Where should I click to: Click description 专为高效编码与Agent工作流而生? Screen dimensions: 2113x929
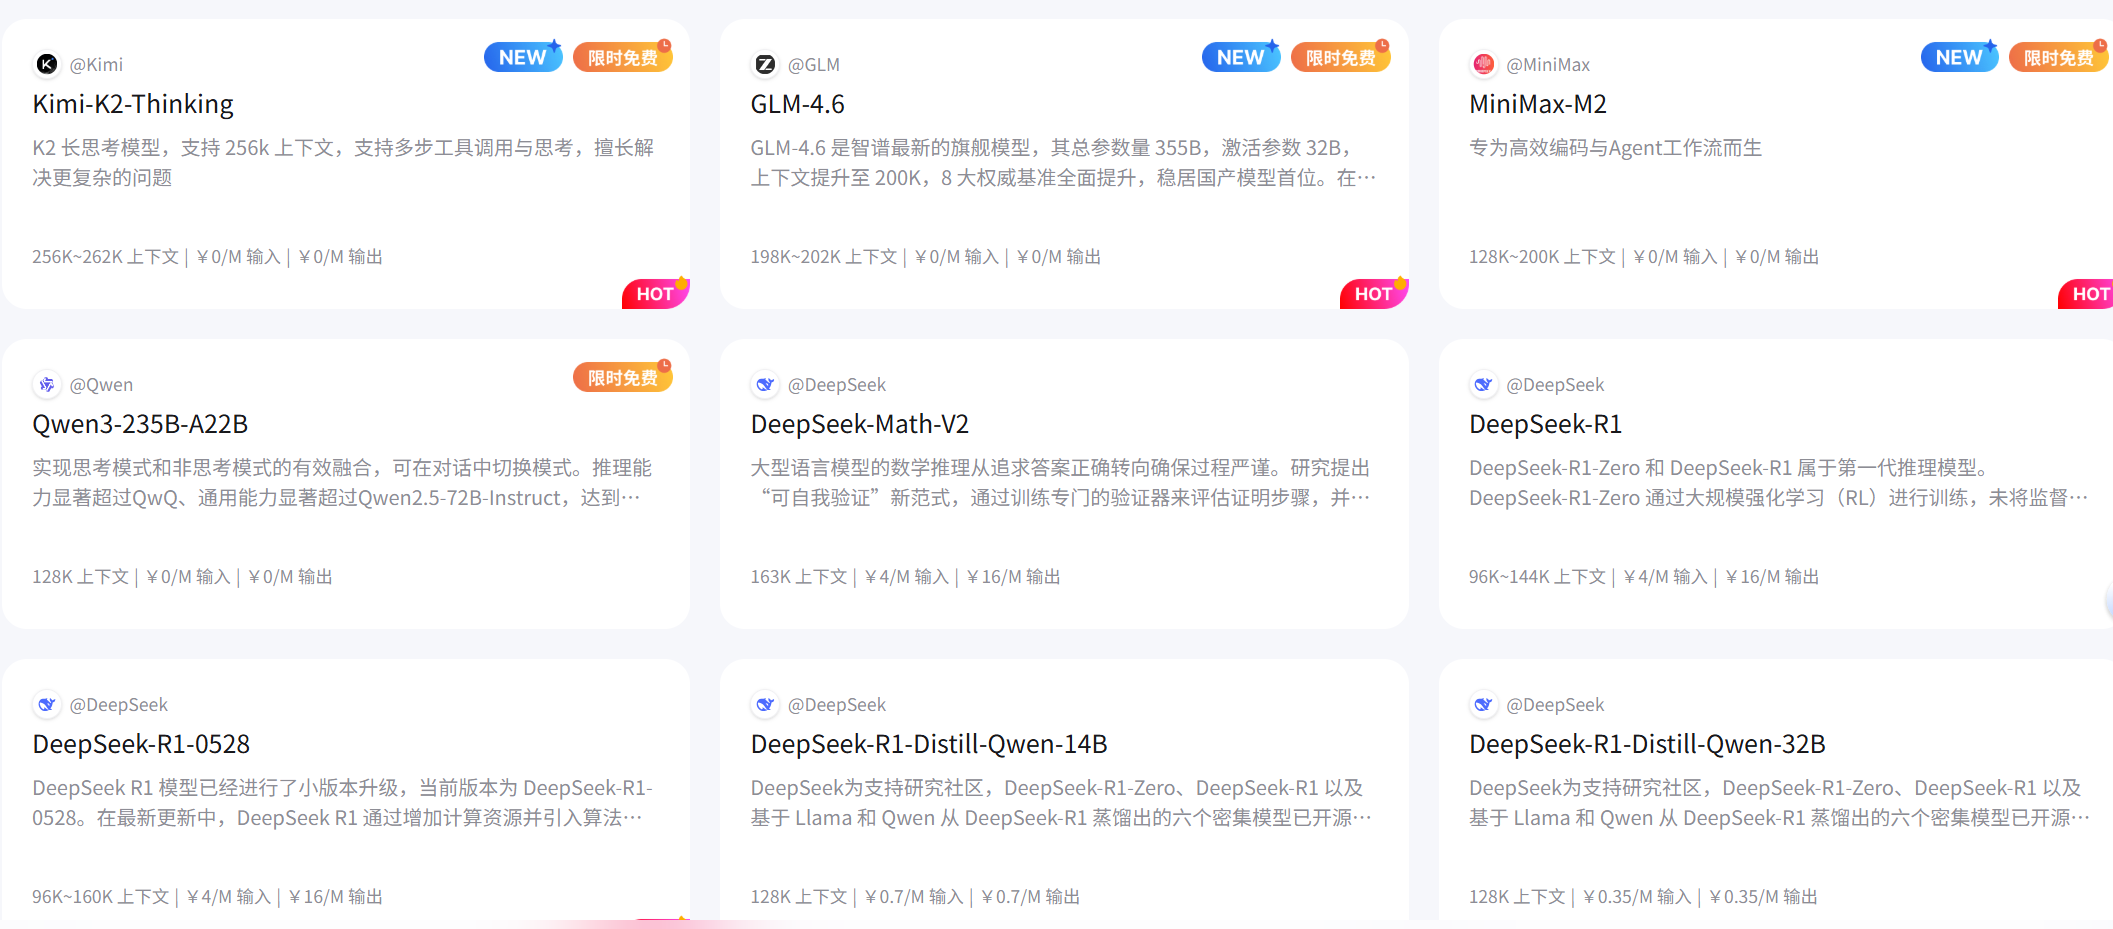pos(1615,148)
